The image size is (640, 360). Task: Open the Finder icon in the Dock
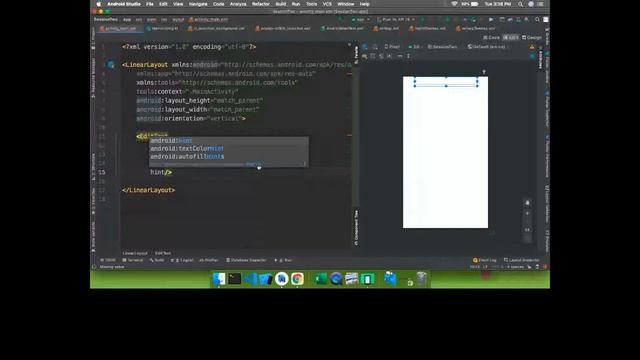point(219,279)
